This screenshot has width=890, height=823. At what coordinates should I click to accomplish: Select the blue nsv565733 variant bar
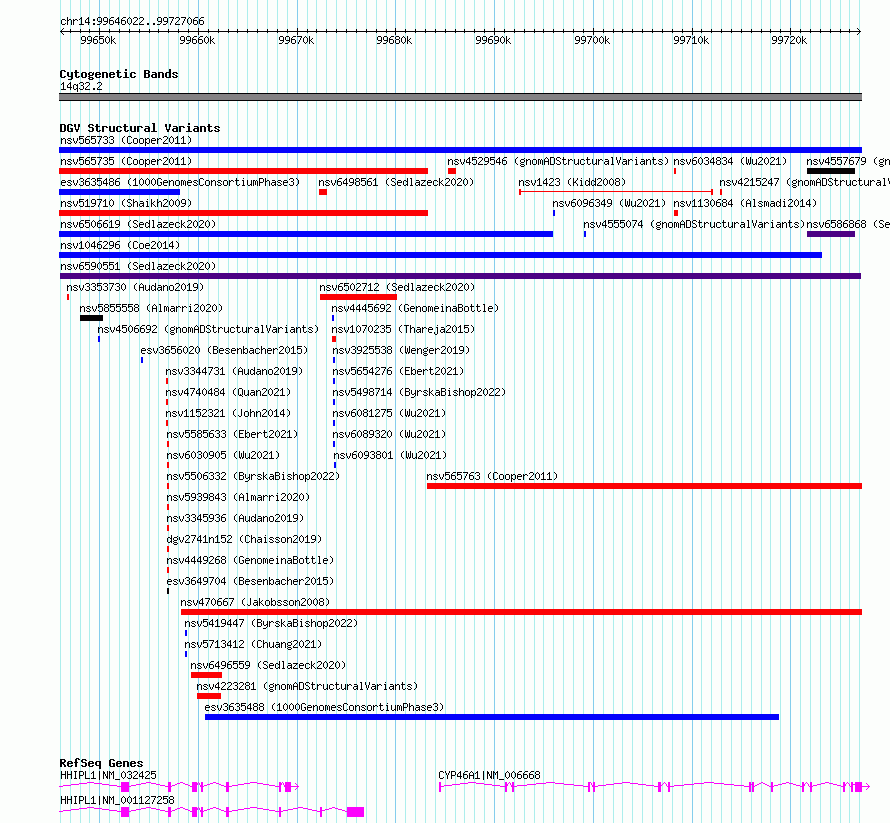tap(460, 150)
